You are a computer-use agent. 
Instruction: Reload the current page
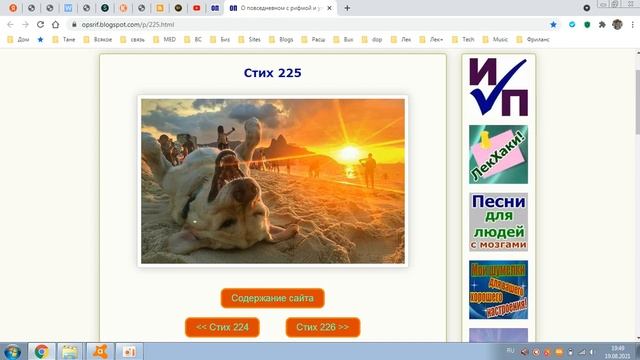(40, 24)
